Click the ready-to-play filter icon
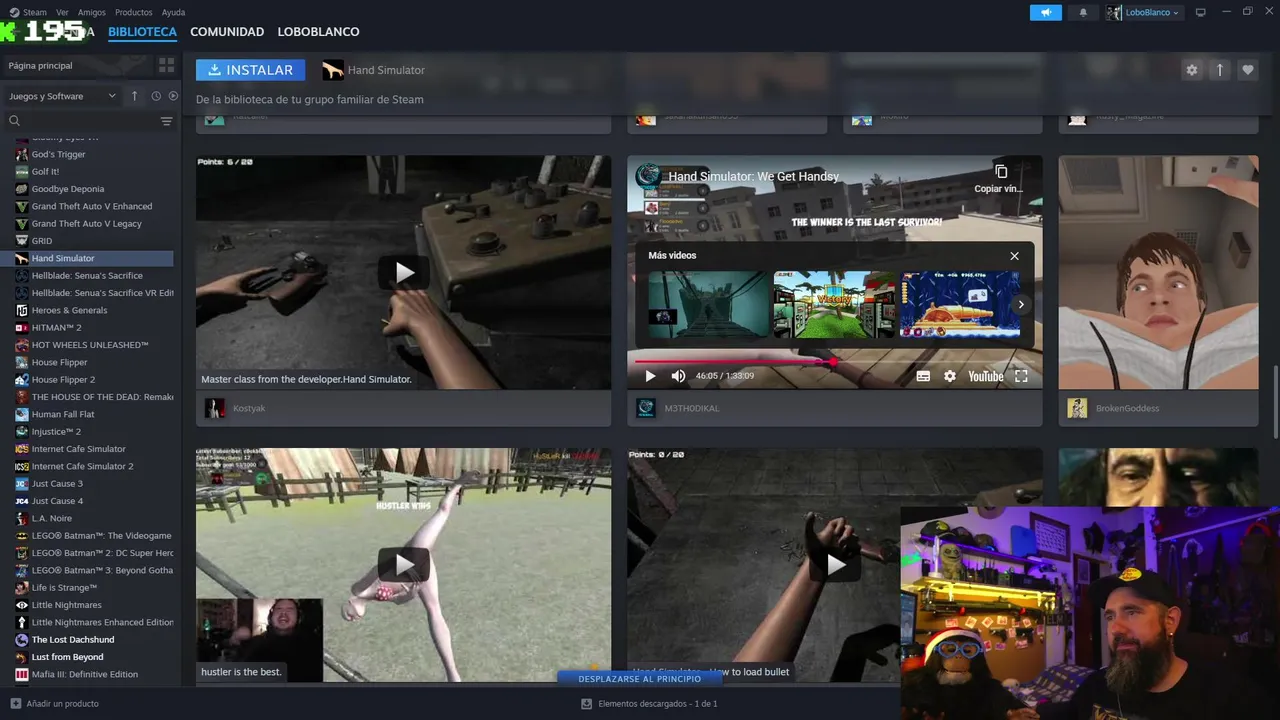This screenshot has height=720, width=1280. click(x=173, y=96)
